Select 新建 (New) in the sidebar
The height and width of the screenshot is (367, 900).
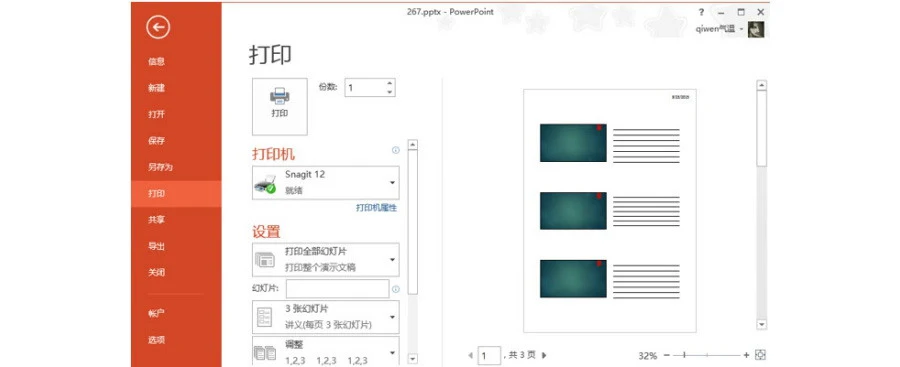coord(156,88)
